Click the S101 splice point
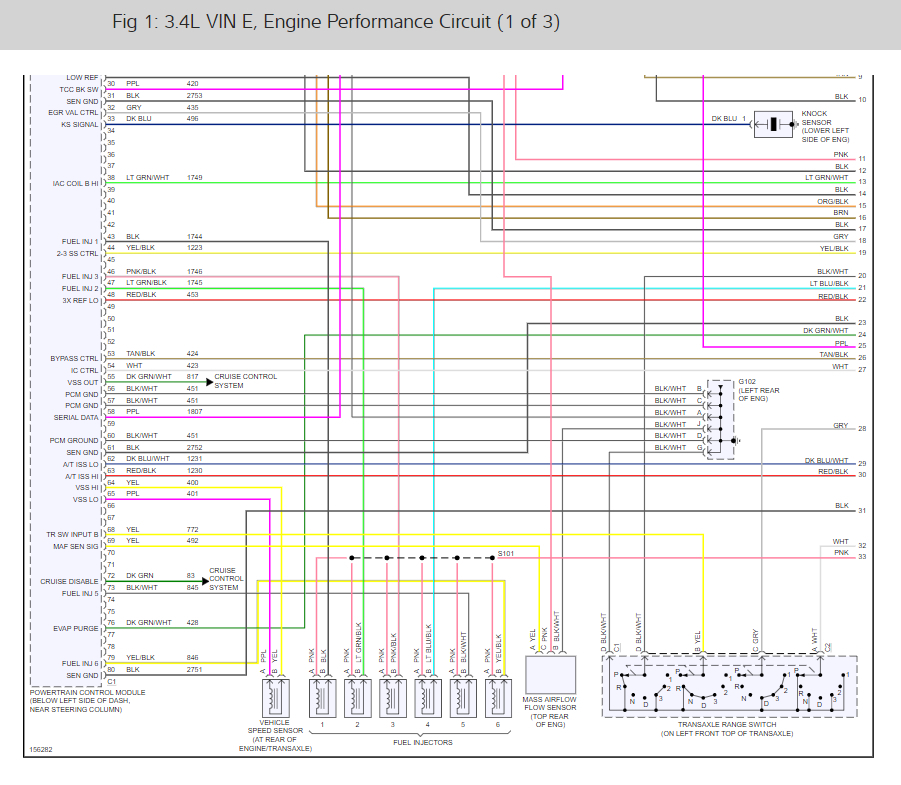 coord(492,557)
